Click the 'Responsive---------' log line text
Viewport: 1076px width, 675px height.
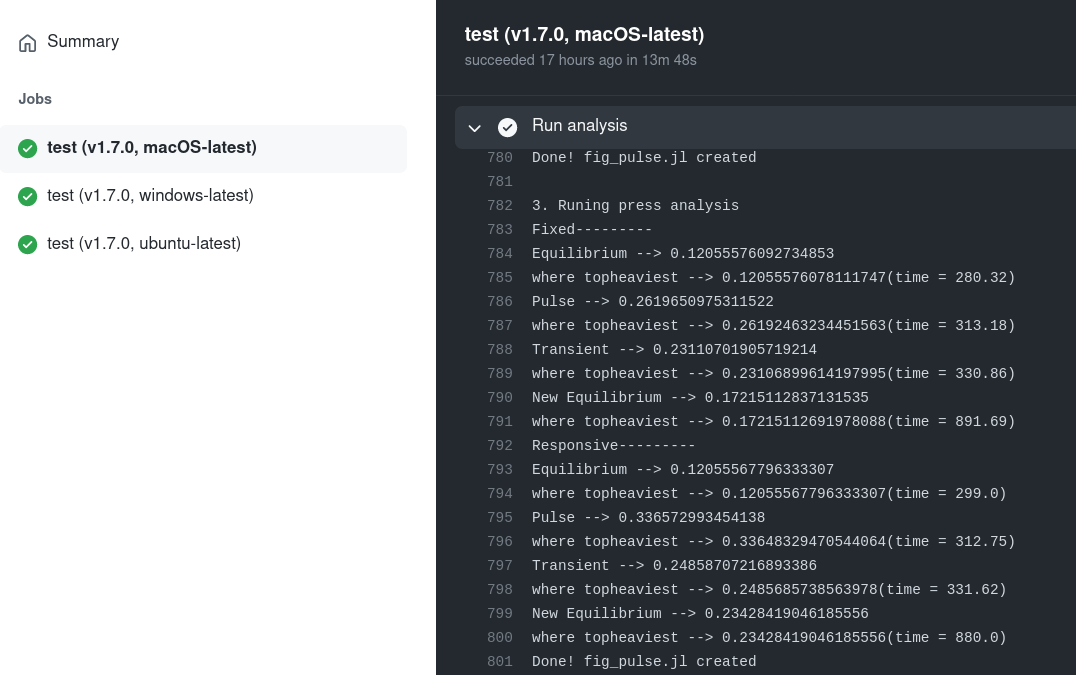pyautogui.click(x=613, y=445)
